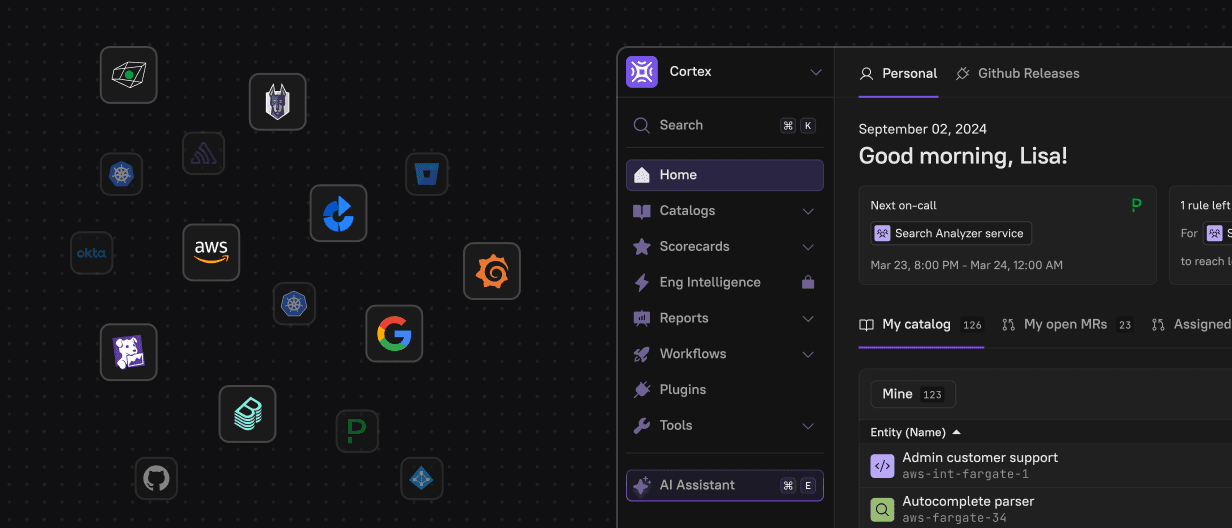The image size is (1232, 528).
Task: Expand the Workflows sidebar section
Action: [725, 354]
